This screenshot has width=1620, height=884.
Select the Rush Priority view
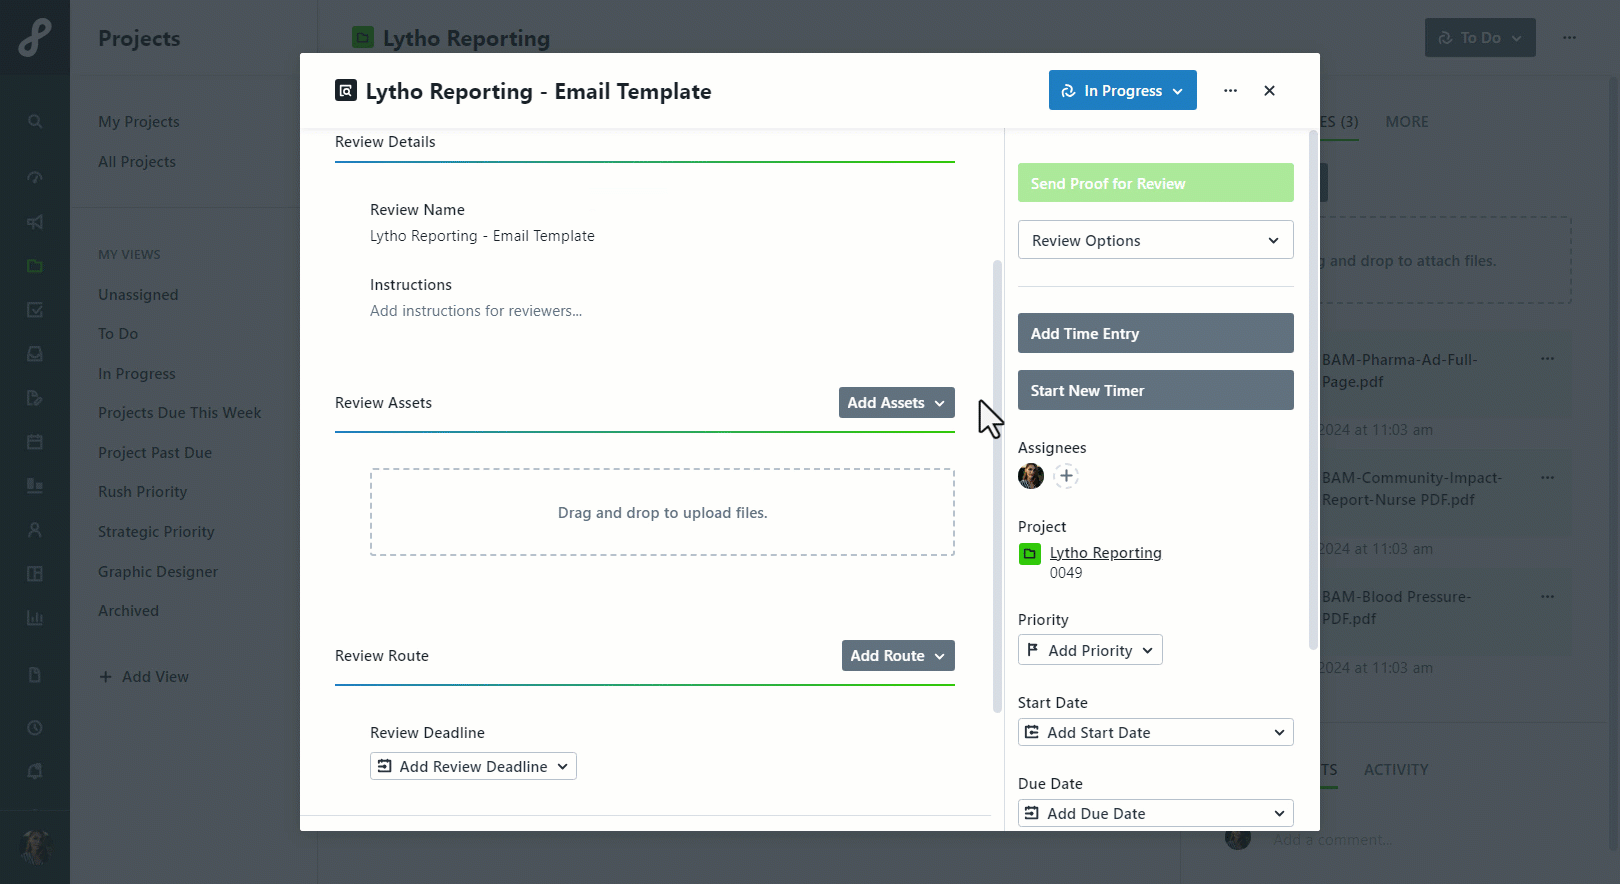142,492
